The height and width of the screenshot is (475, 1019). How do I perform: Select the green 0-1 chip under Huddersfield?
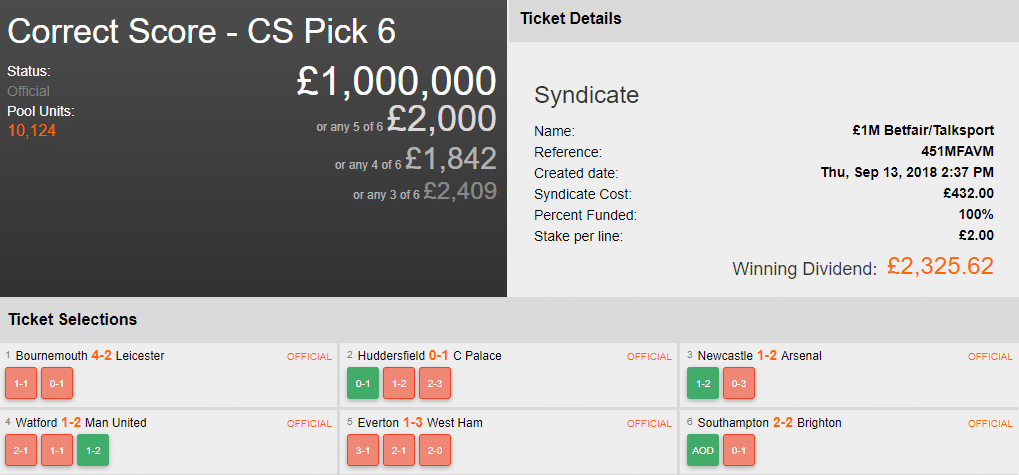click(362, 383)
